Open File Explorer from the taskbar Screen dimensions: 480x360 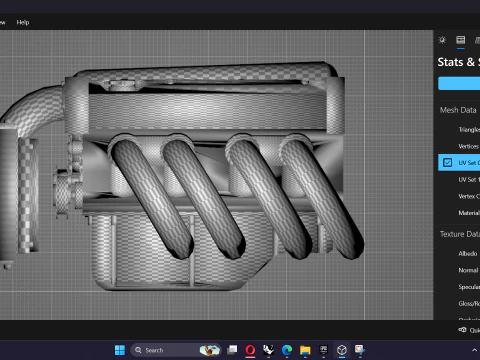coord(305,350)
